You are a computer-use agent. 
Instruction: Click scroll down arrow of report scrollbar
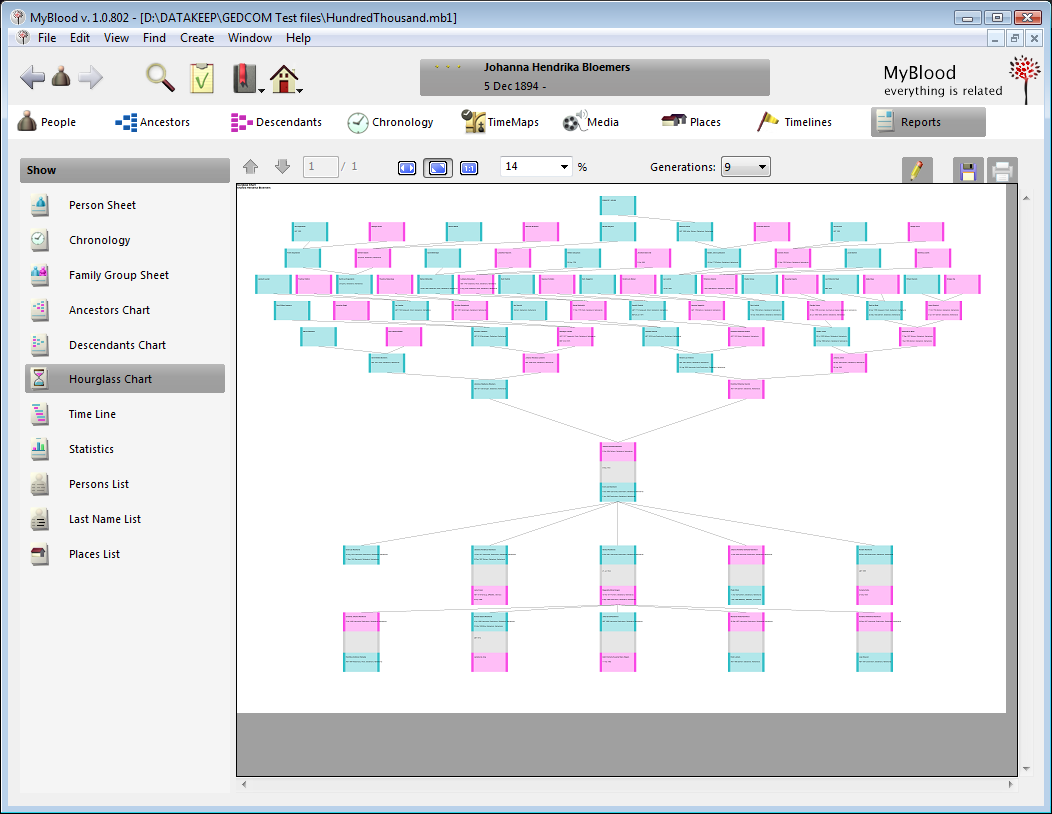coord(1027,769)
